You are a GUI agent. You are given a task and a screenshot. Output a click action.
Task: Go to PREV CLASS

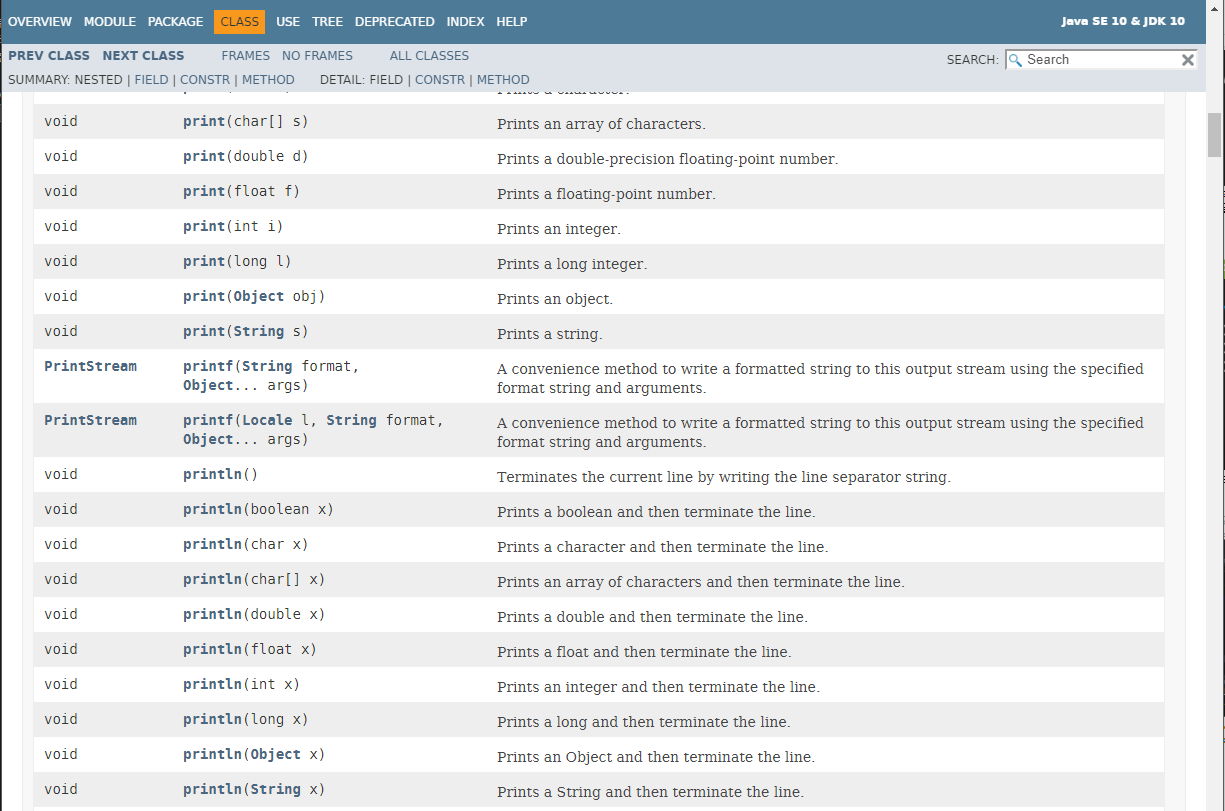click(x=49, y=56)
